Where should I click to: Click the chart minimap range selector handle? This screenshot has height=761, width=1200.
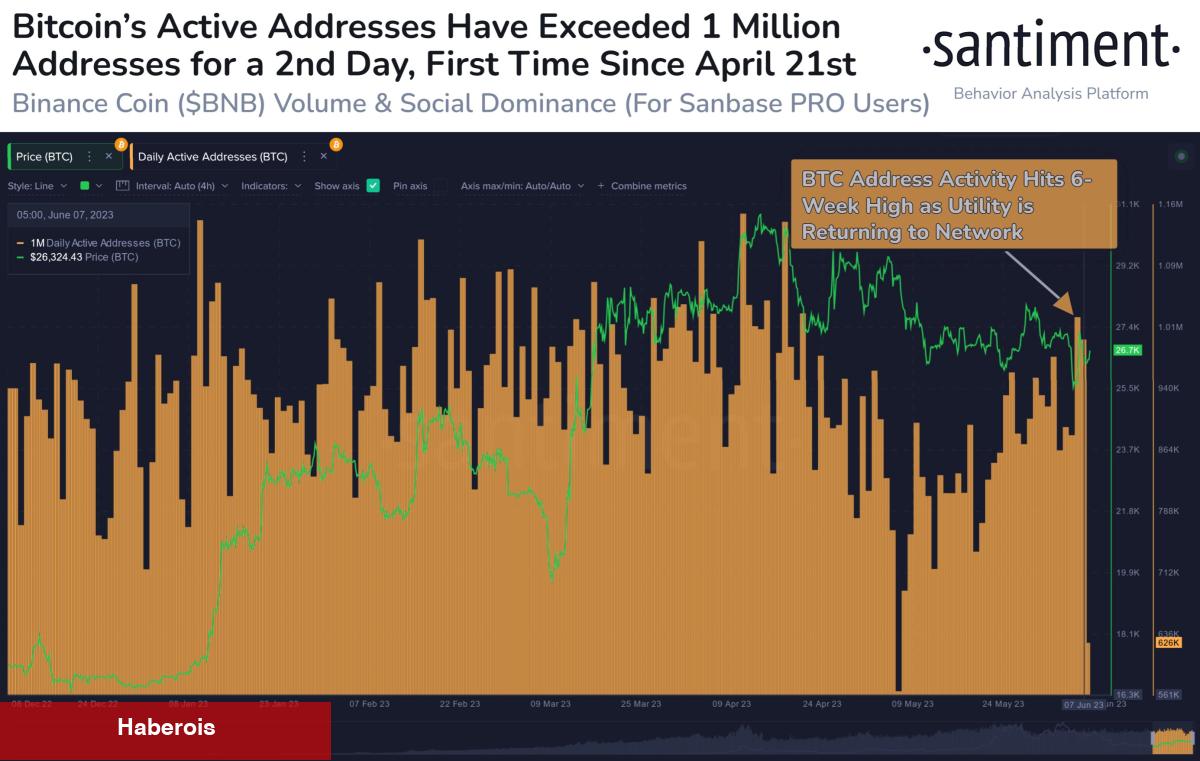(x=1171, y=741)
